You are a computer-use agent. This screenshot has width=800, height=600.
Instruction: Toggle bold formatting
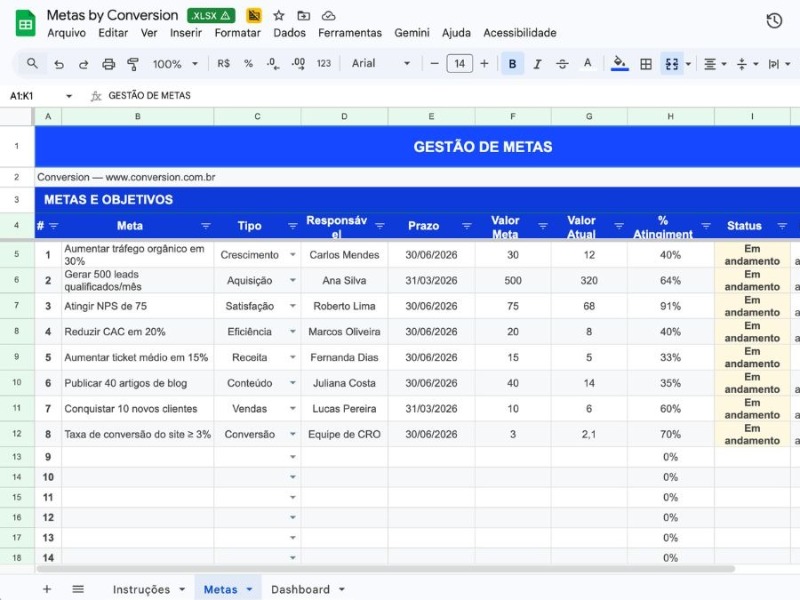(514, 63)
